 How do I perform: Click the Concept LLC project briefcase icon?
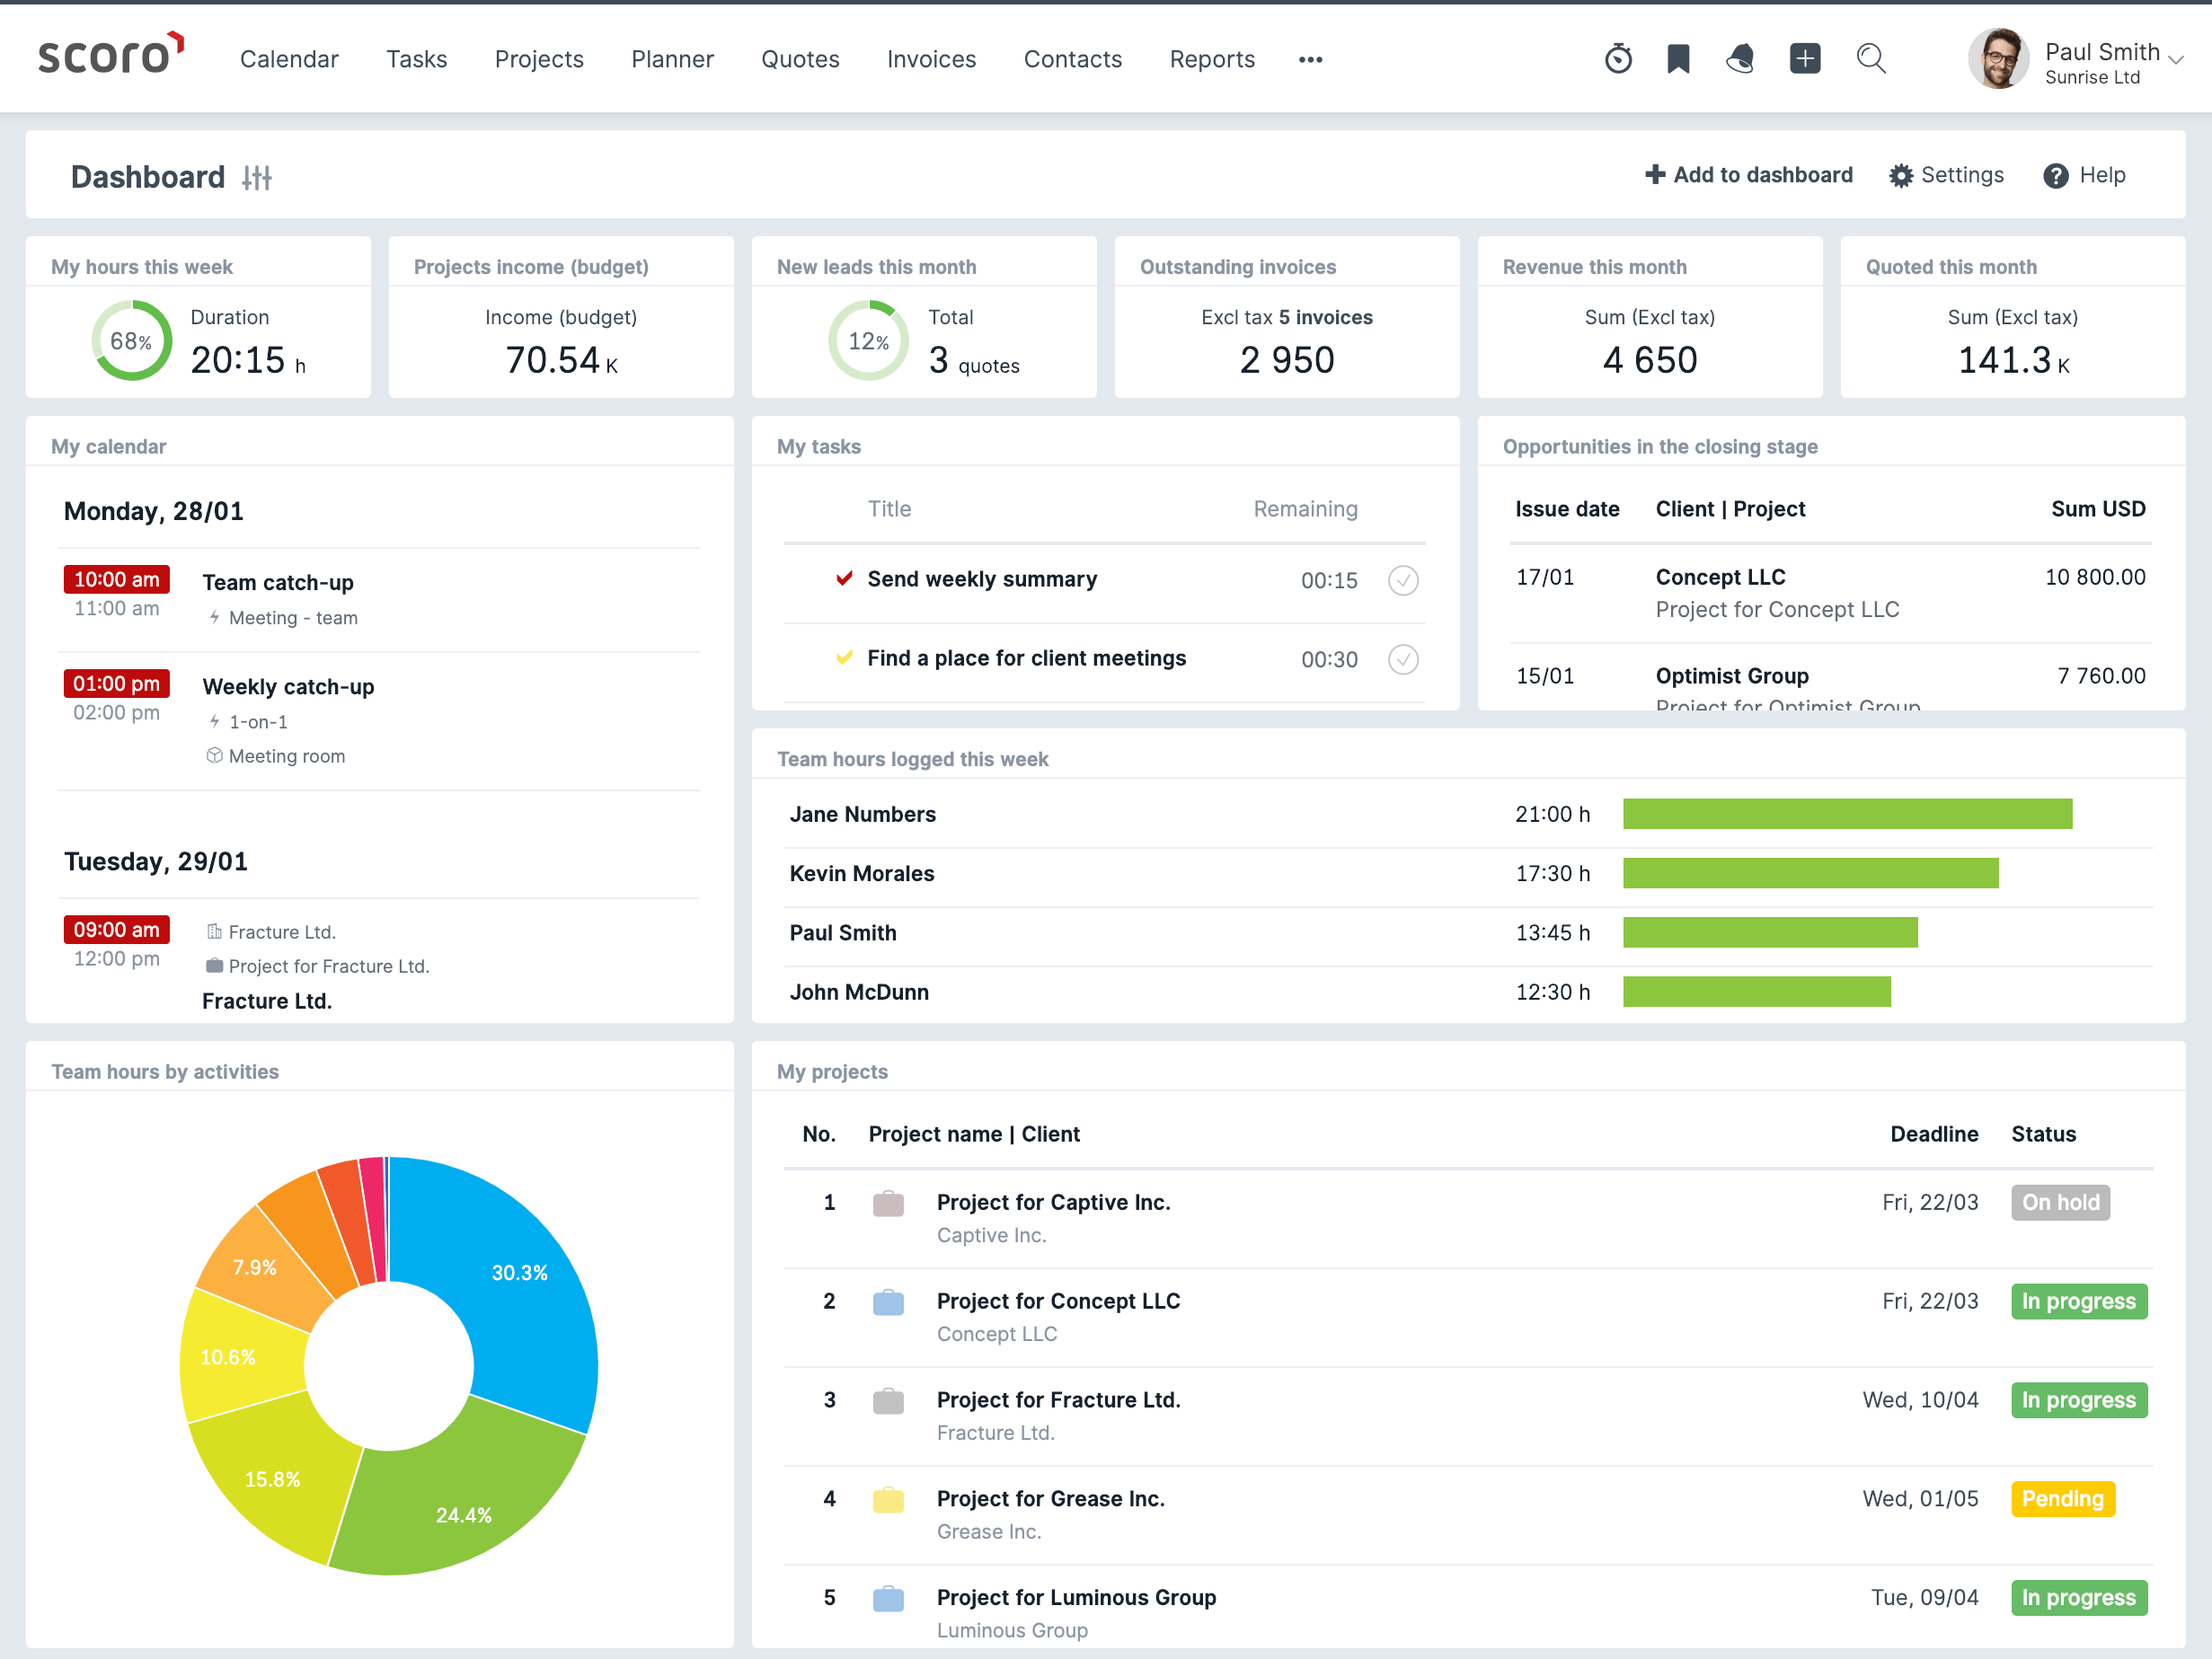click(888, 1302)
